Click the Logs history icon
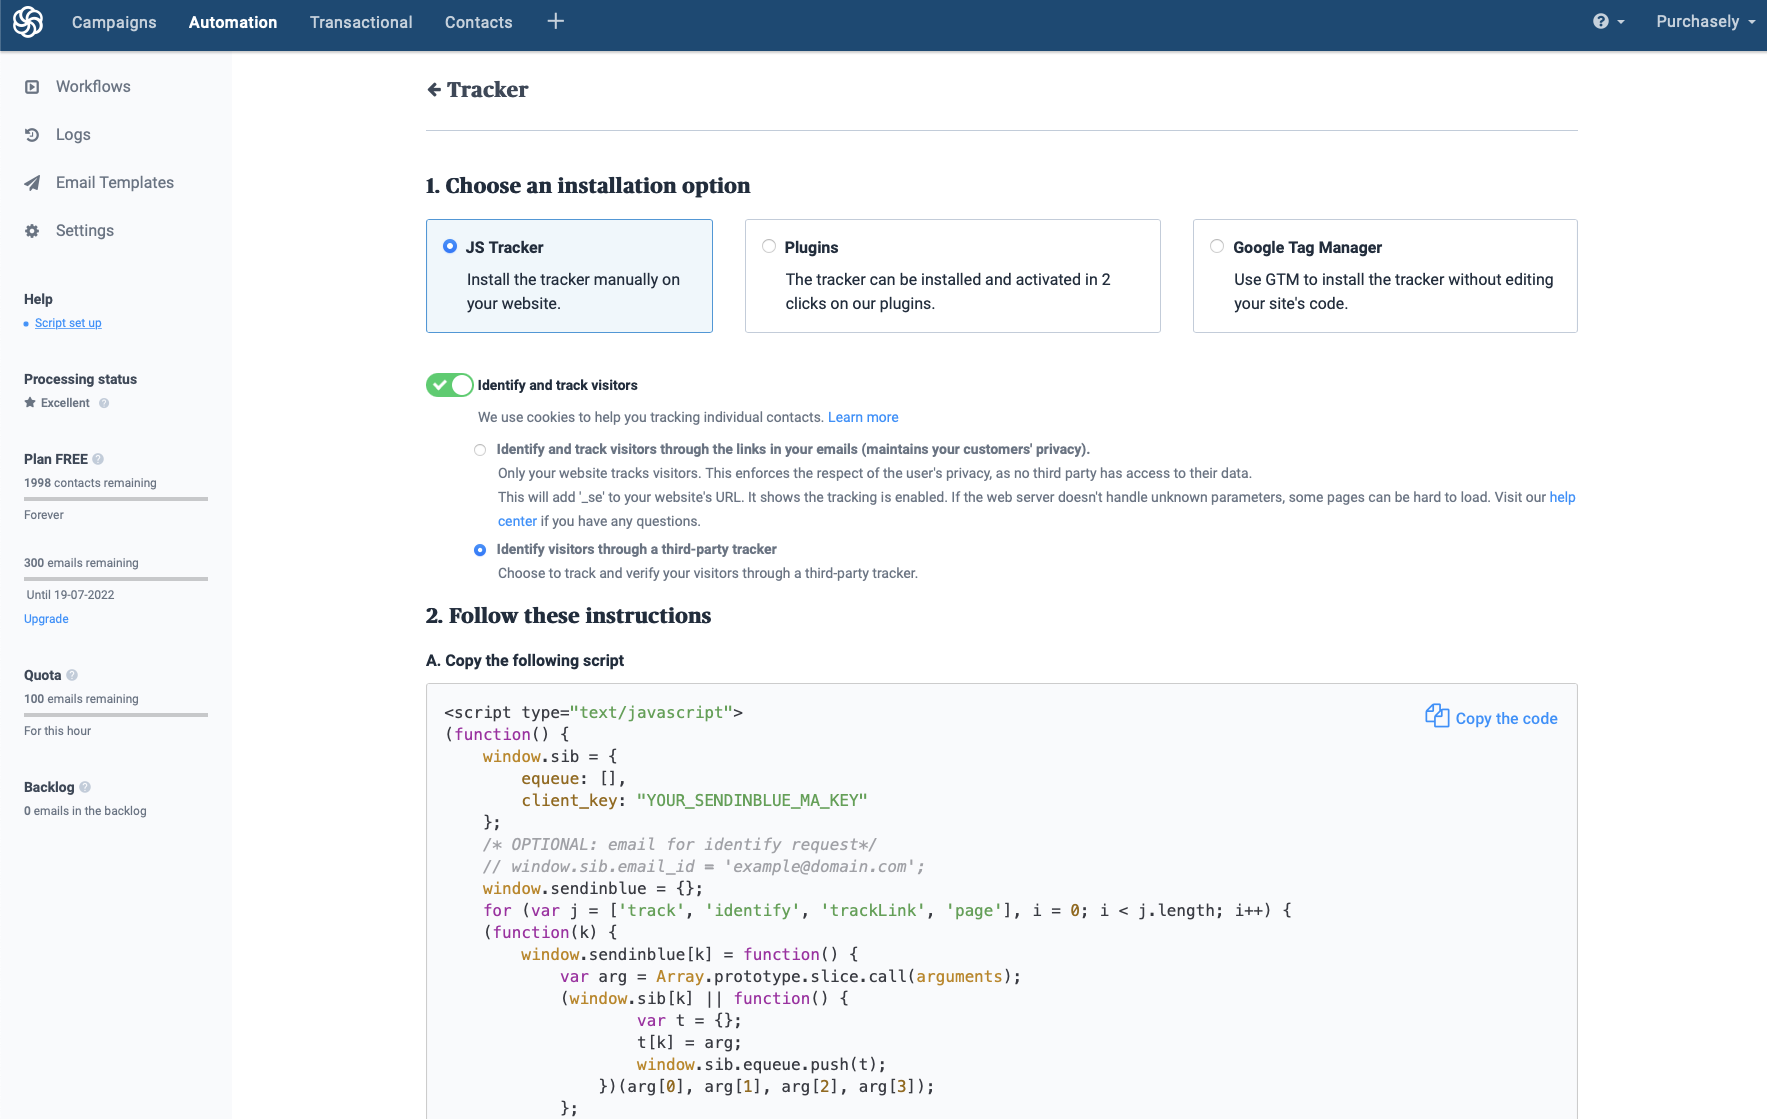The image size is (1767, 1119). [32, 135]
